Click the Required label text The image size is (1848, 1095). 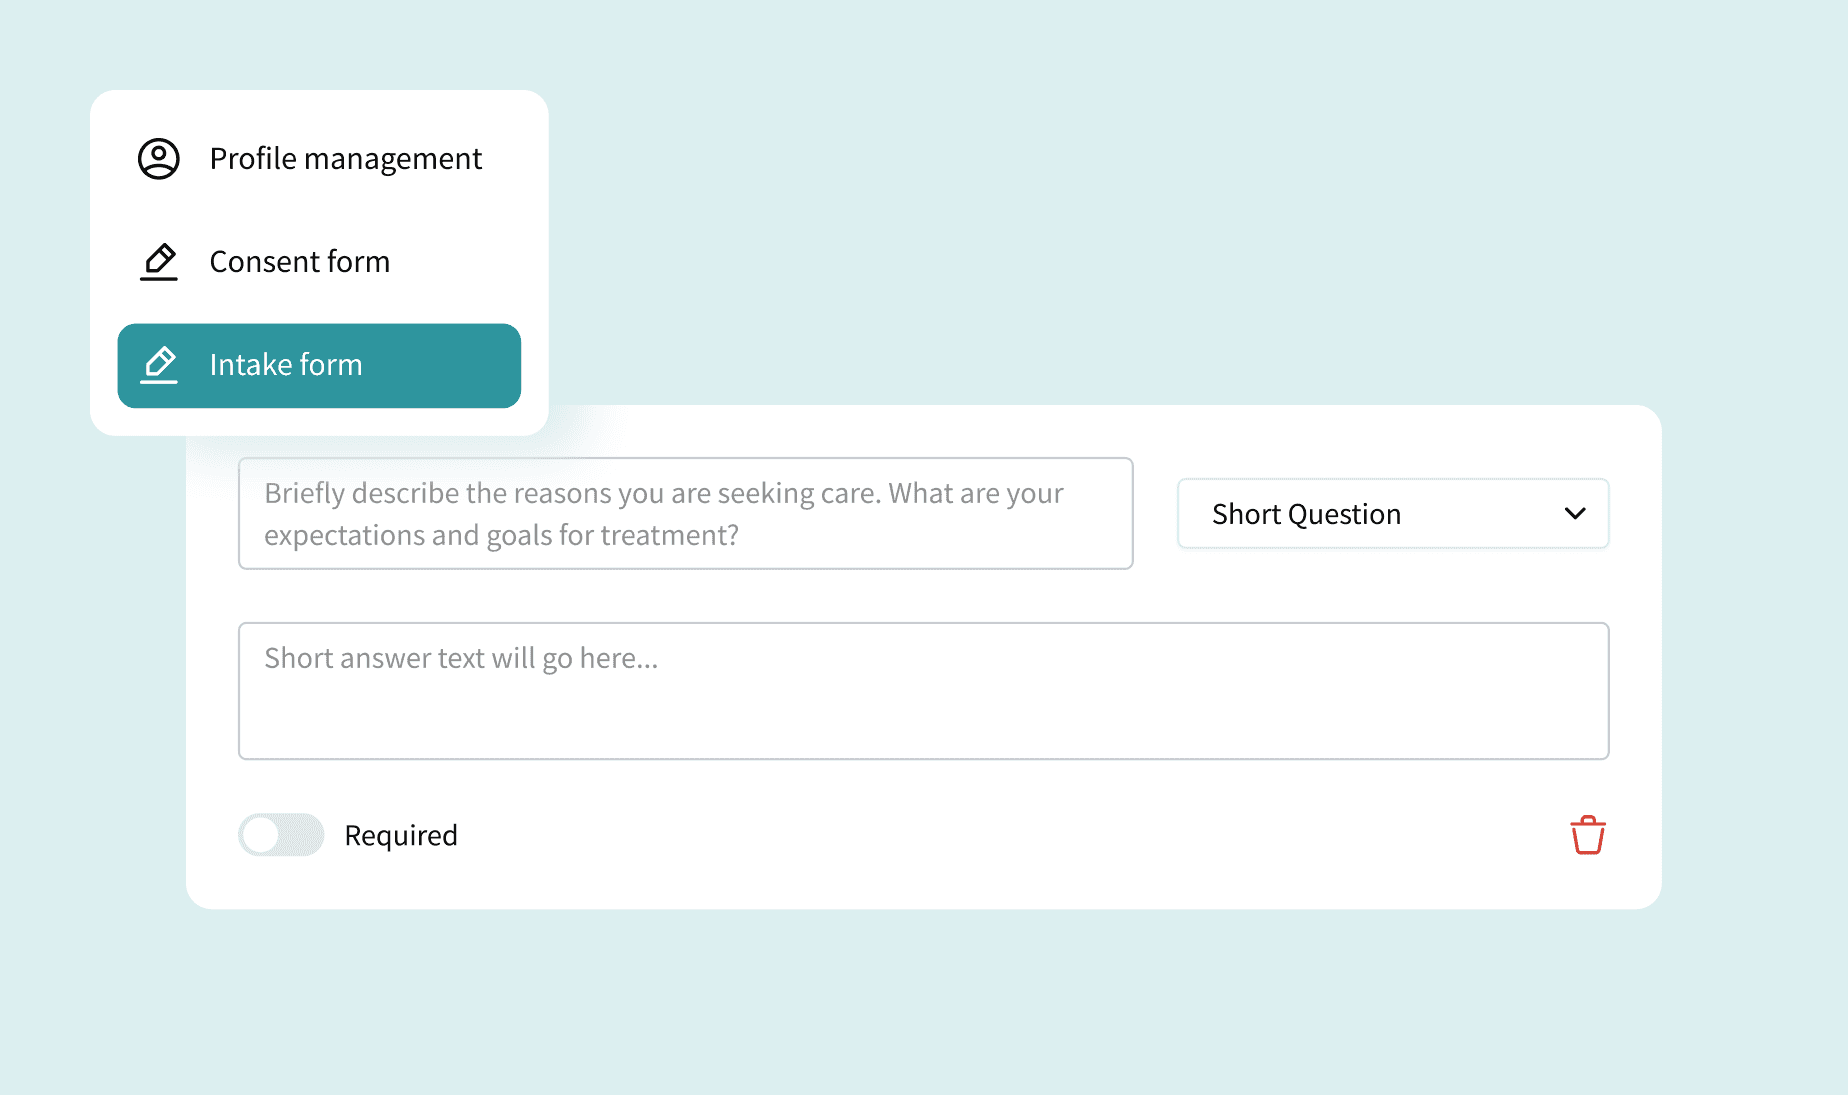401,836
